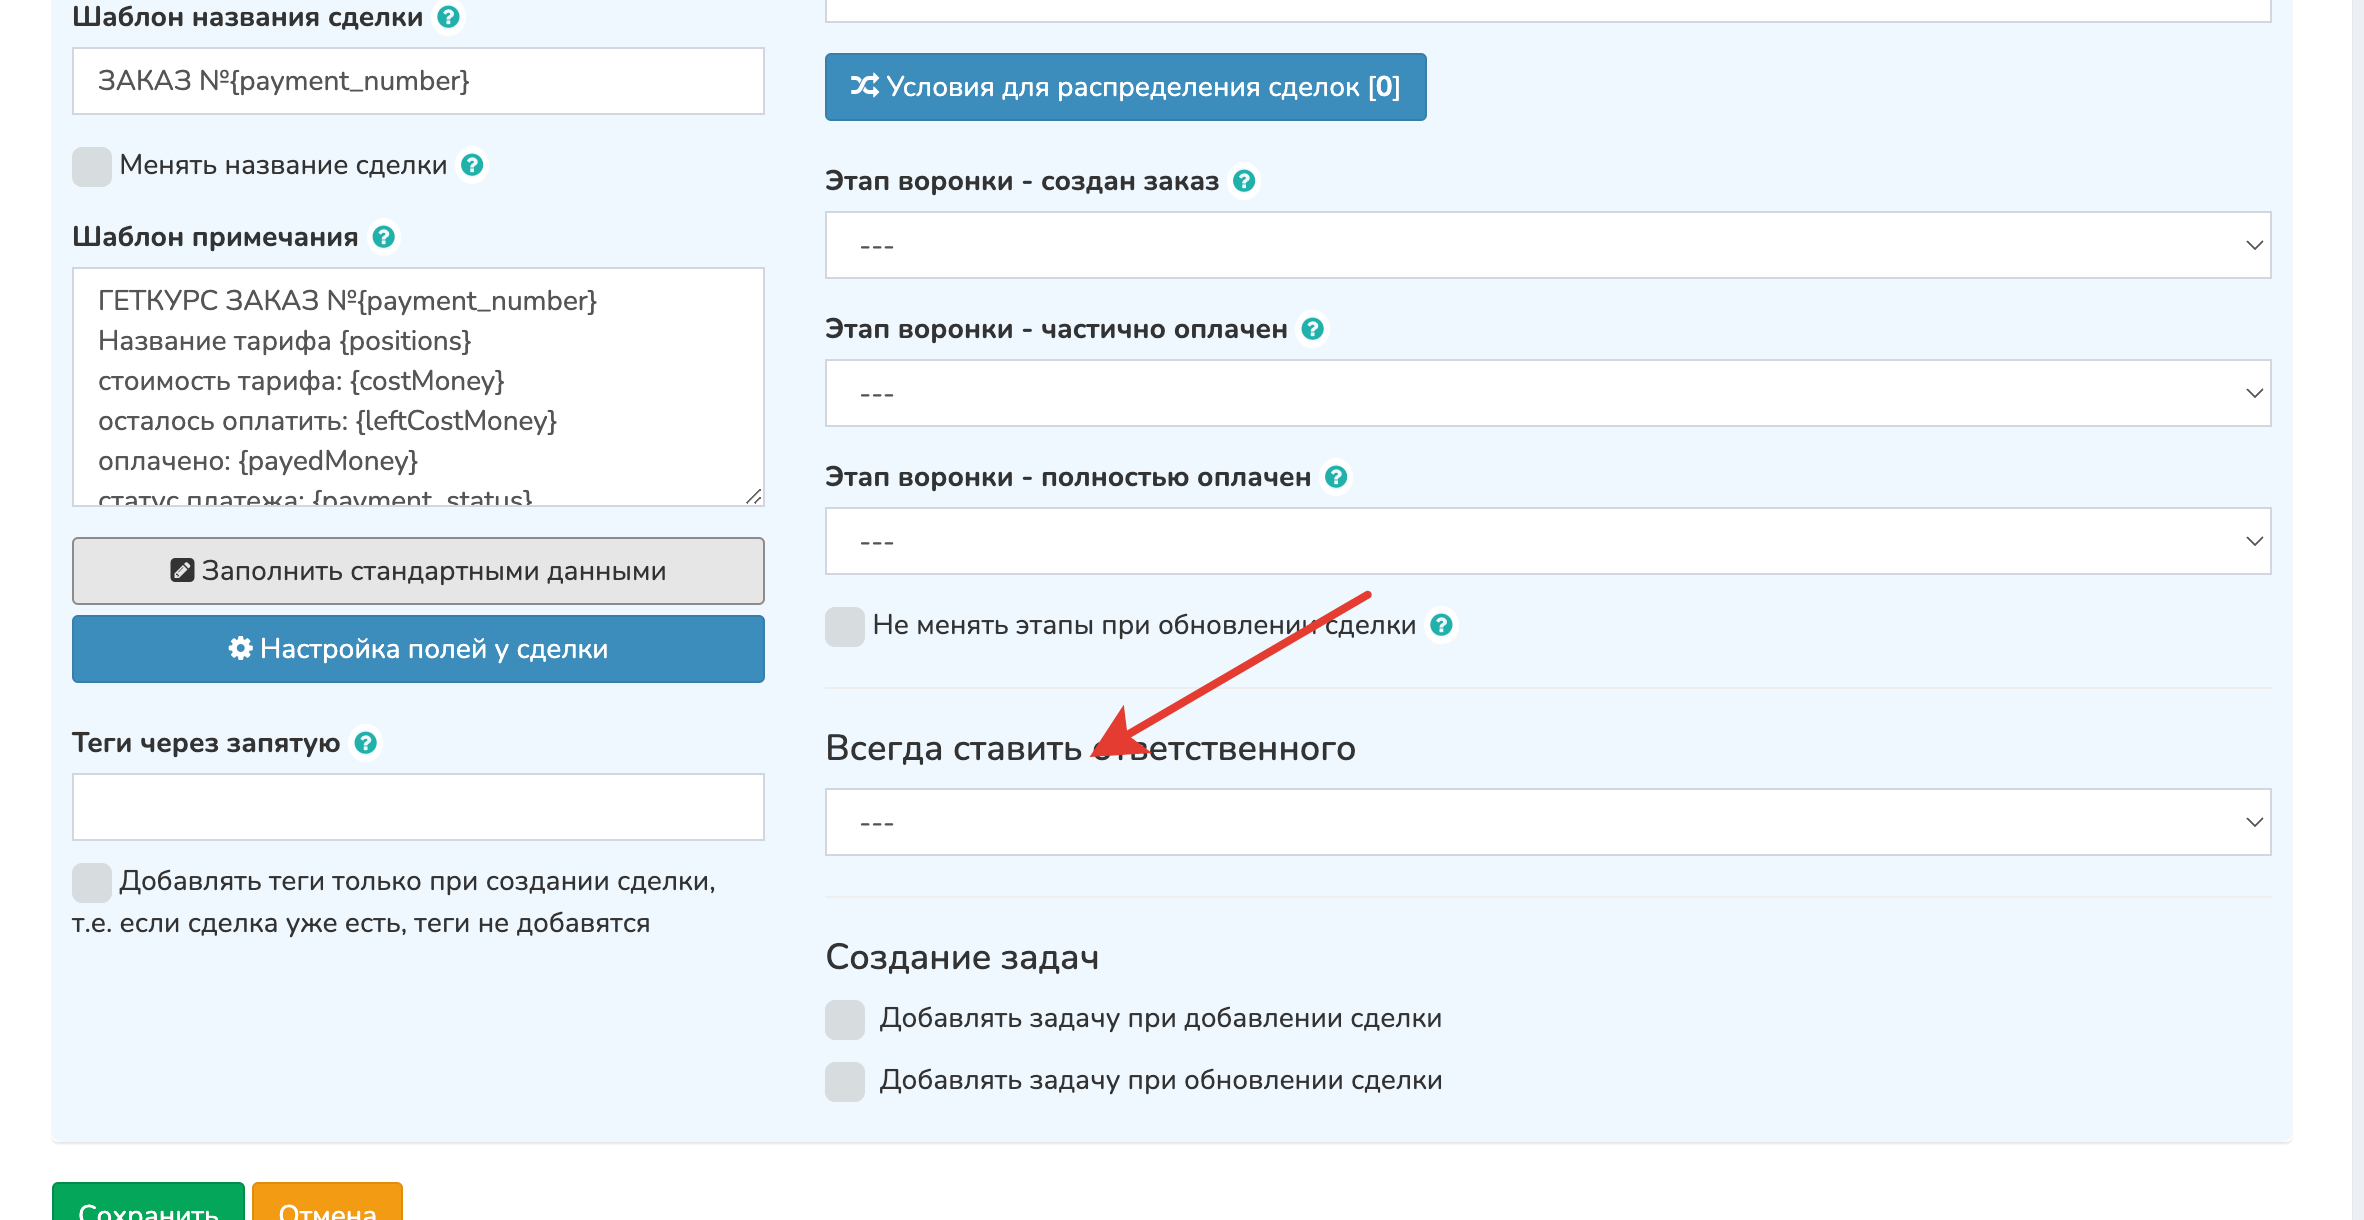Click 'Условия для распределения сделок' button
2364x1220 pixels.
[x=1125, y=87]
